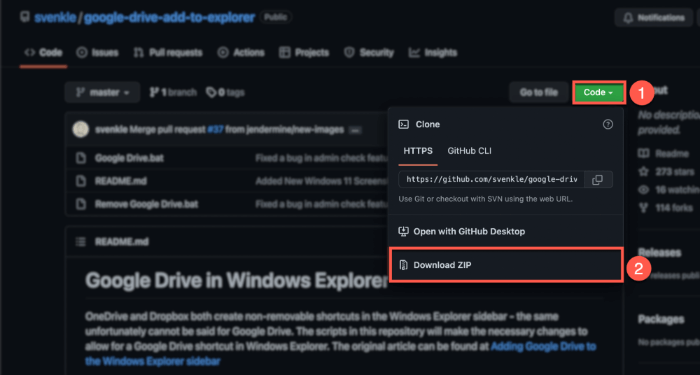Click the Download ZIP archive icon
The height and width of the screenshot is (375, 700).
(403, 265)
